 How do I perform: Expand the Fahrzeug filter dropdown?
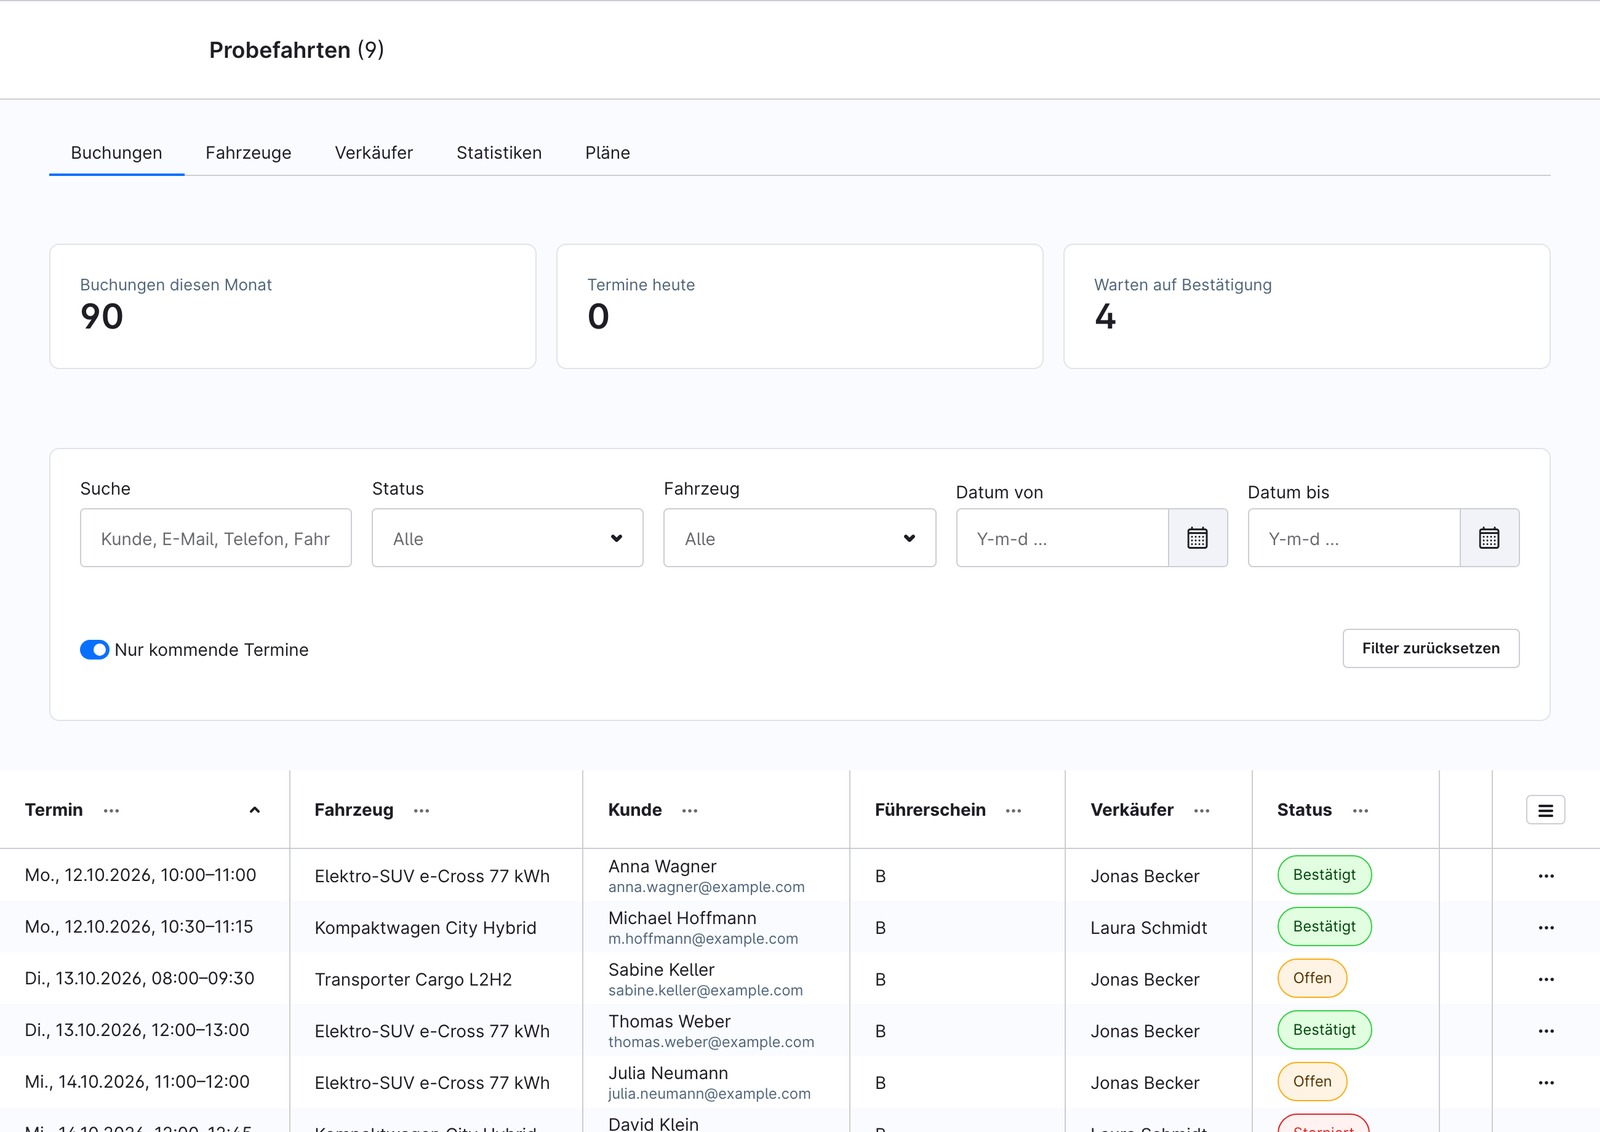pos(800,538)
